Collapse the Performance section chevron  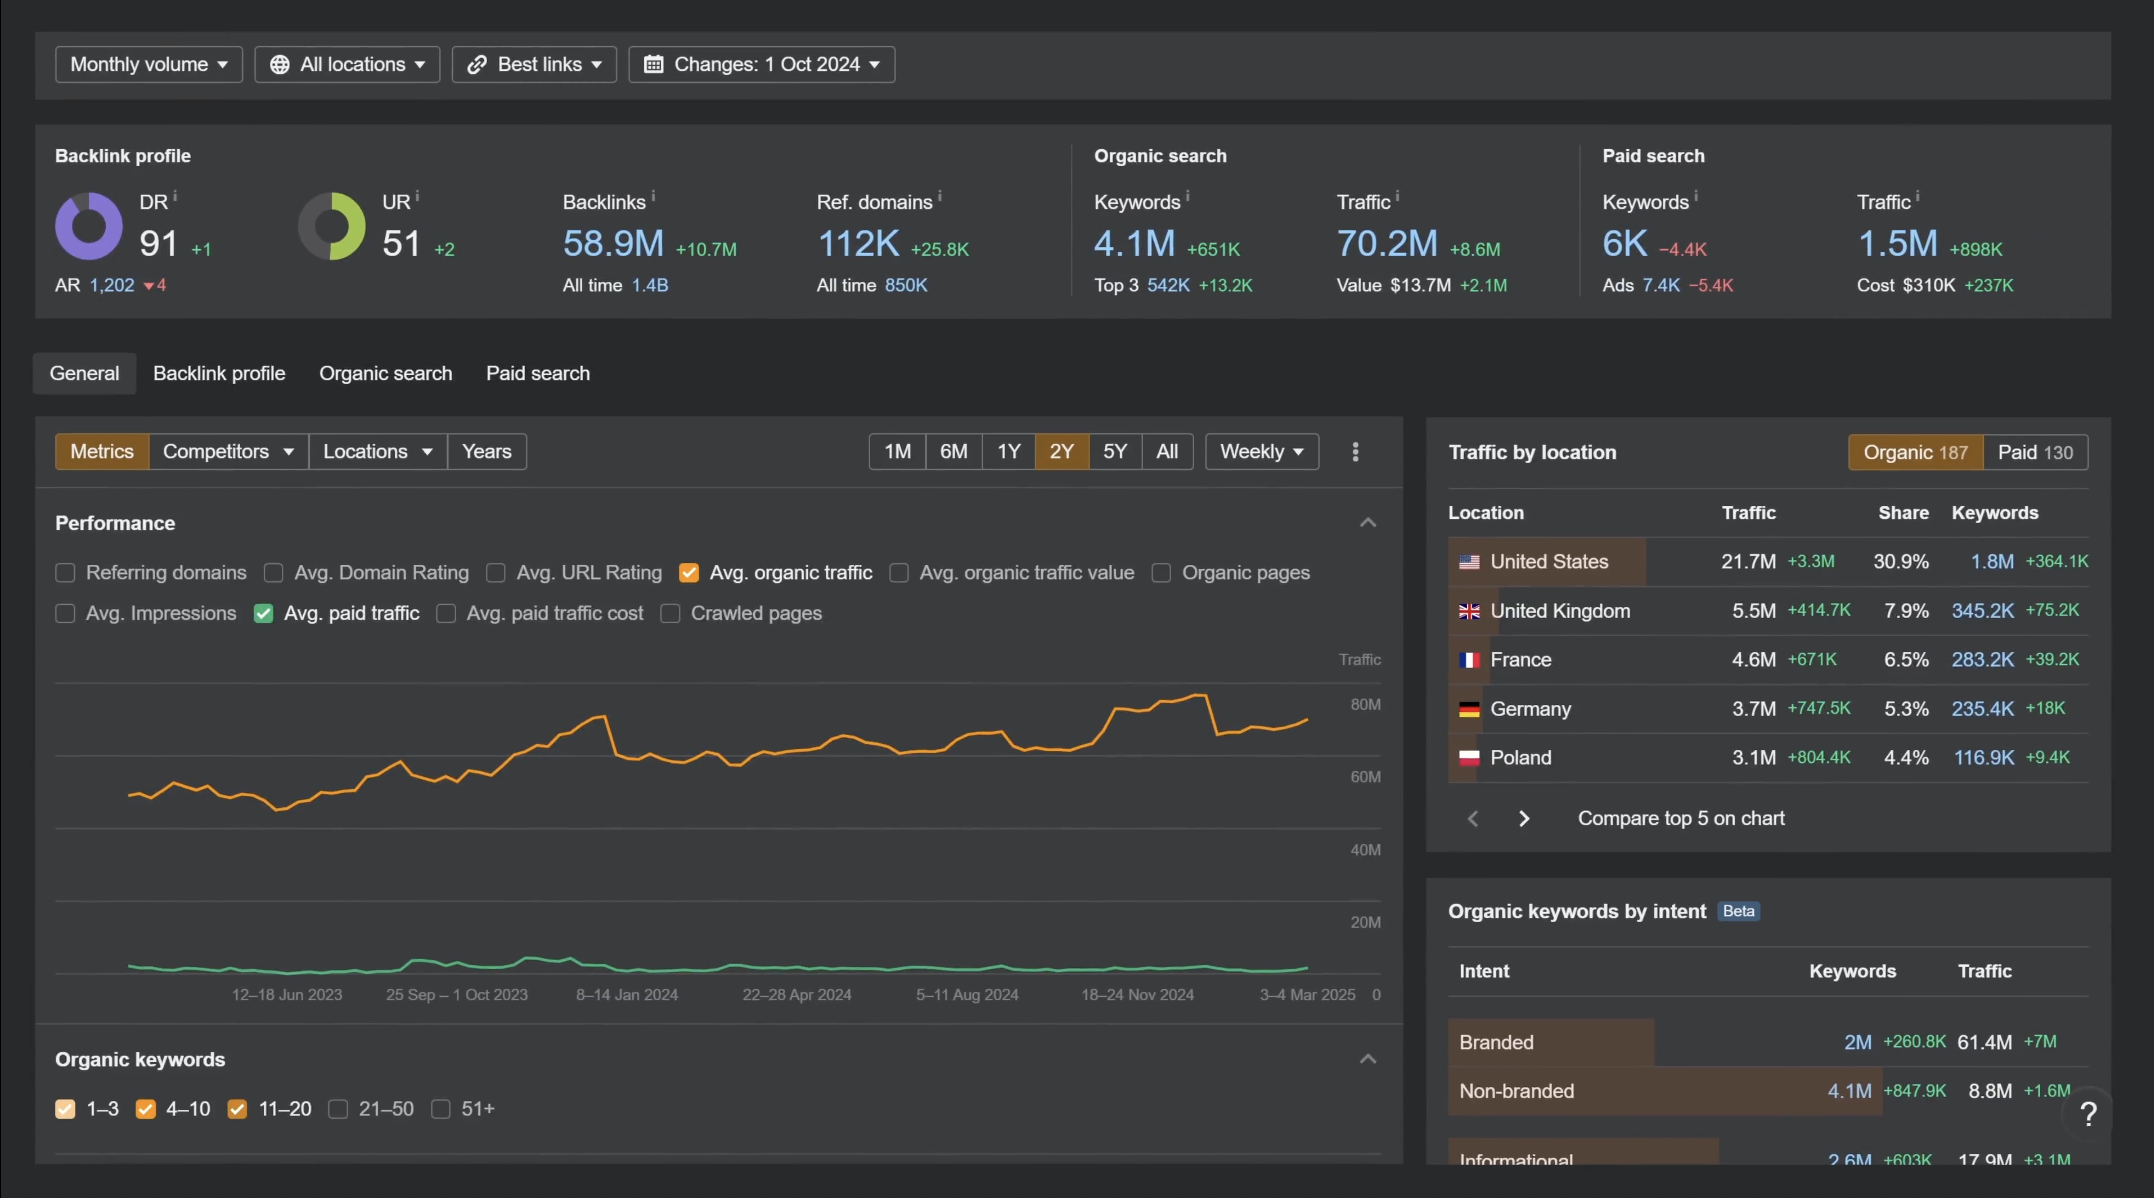1367,522
